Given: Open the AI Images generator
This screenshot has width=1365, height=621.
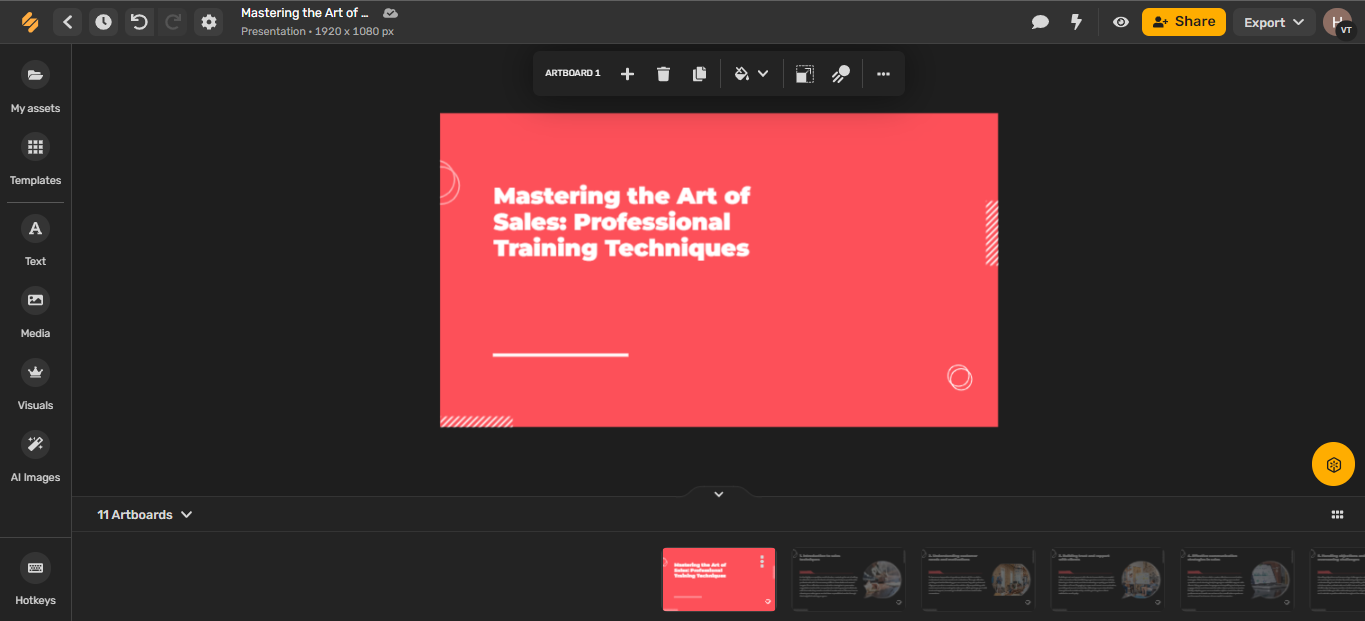Looking at the screenshot, I should (35, 454).
